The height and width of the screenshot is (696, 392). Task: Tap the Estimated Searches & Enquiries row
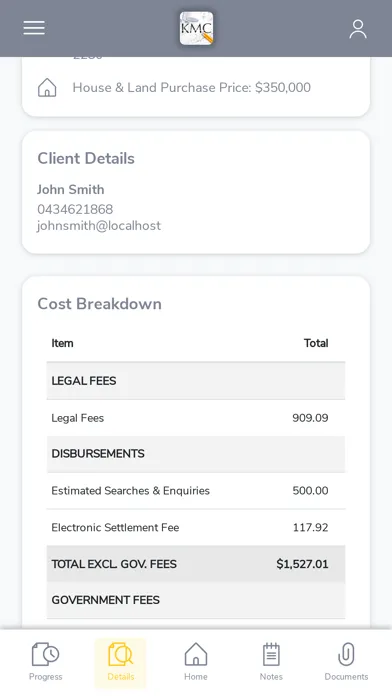coord(196,490)
